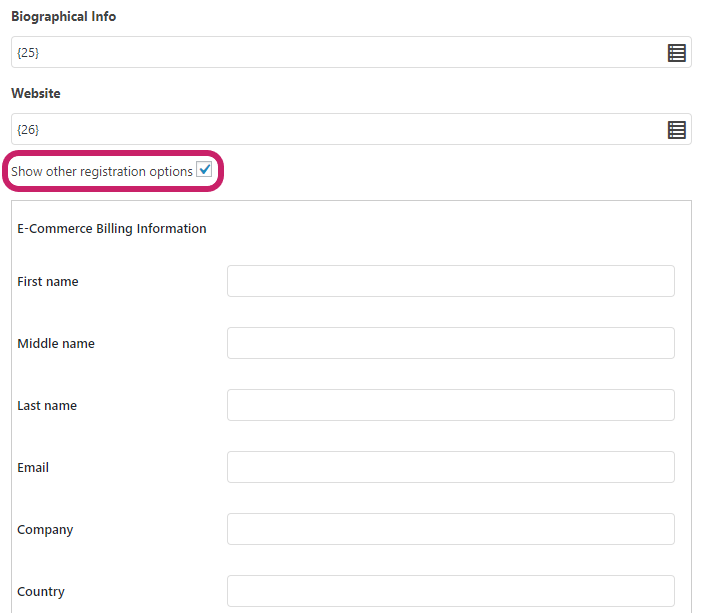Click the Country label text
The image size is (702, 613).
[41, 592]
